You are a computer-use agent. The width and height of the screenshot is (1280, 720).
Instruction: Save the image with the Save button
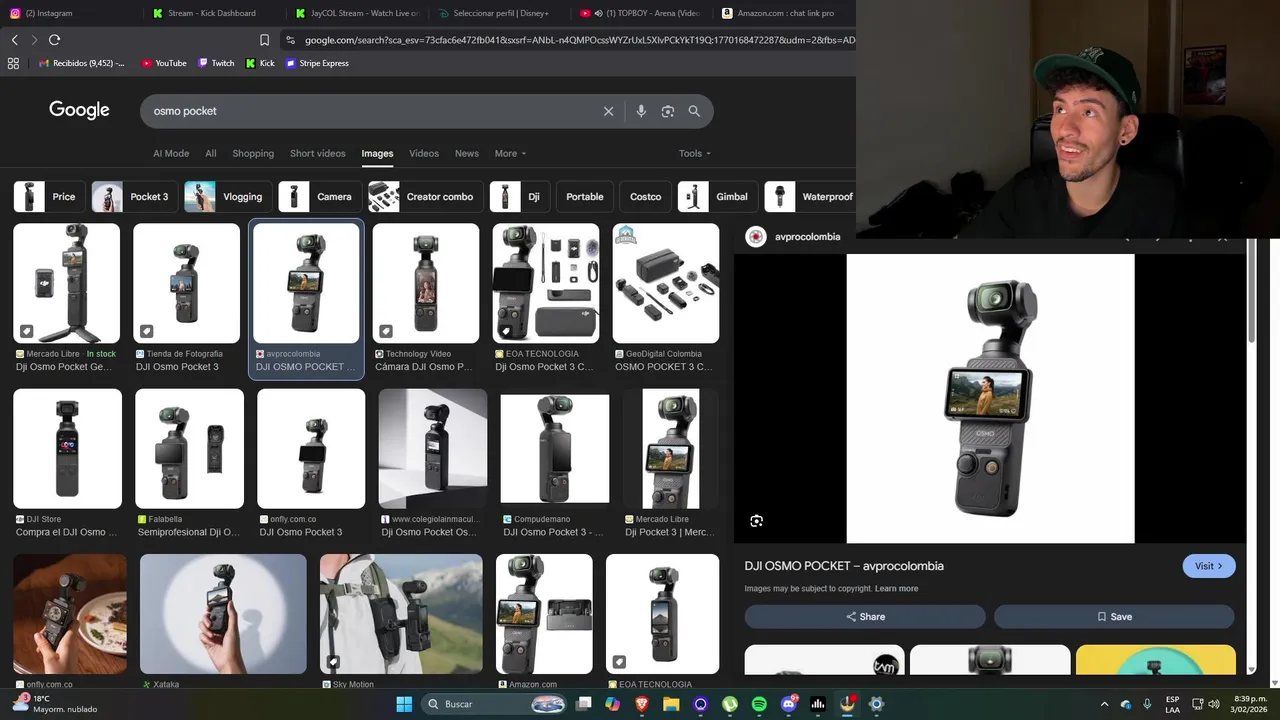point(1114,617)
